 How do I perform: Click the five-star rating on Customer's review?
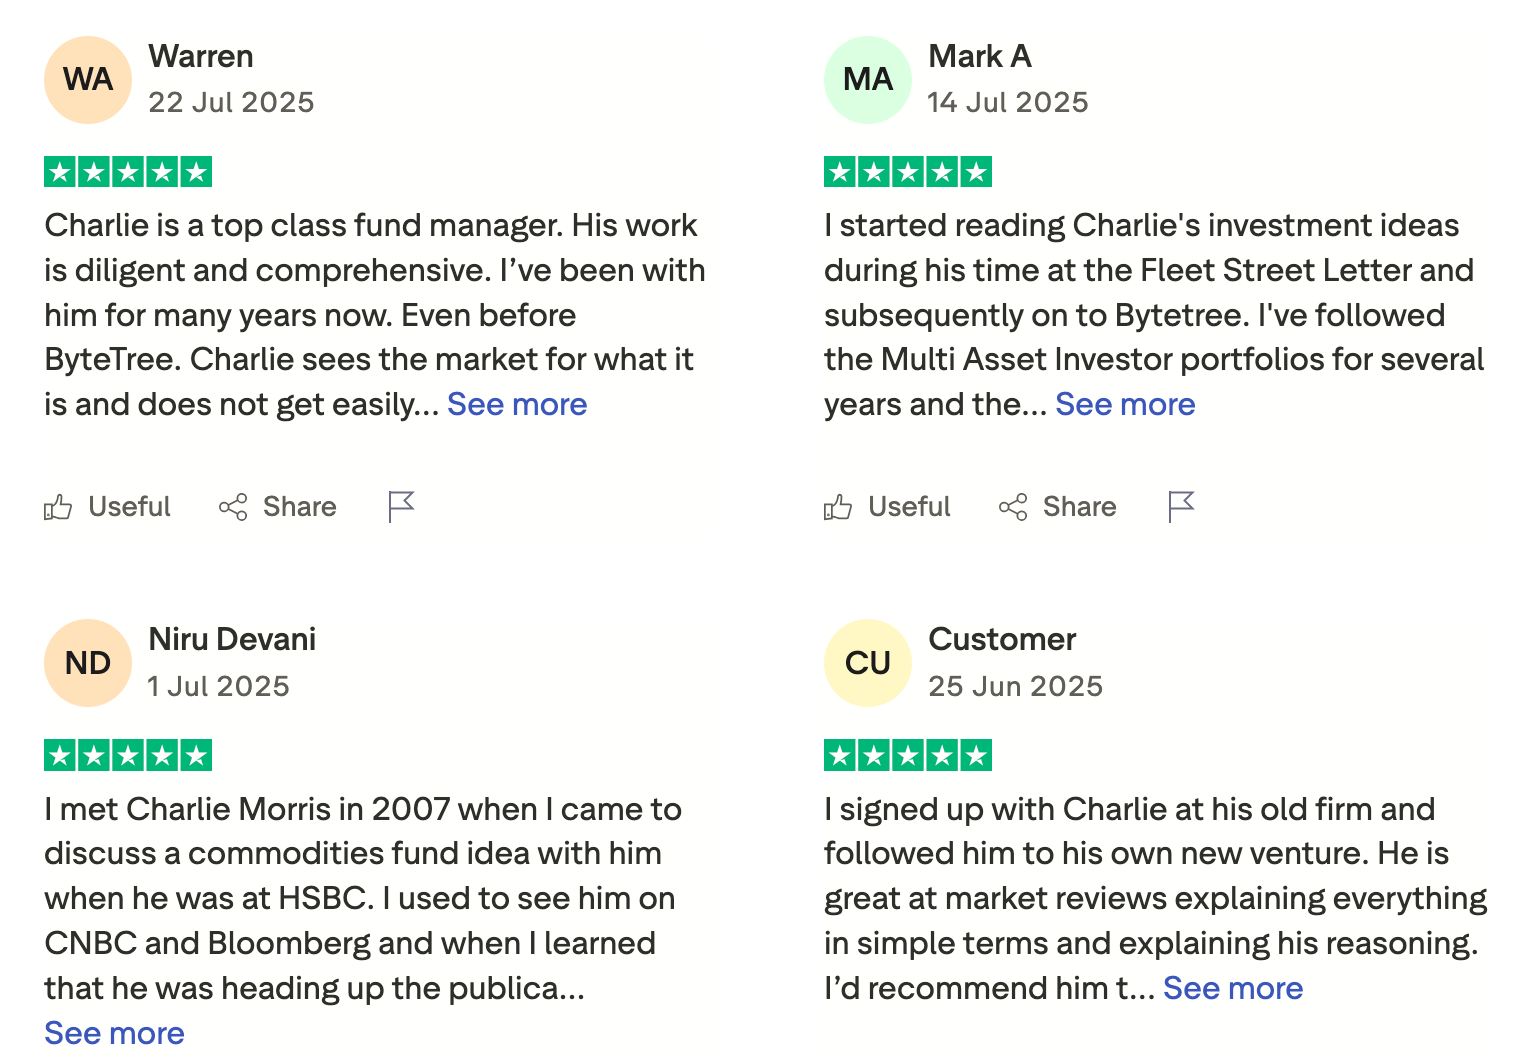908,755
